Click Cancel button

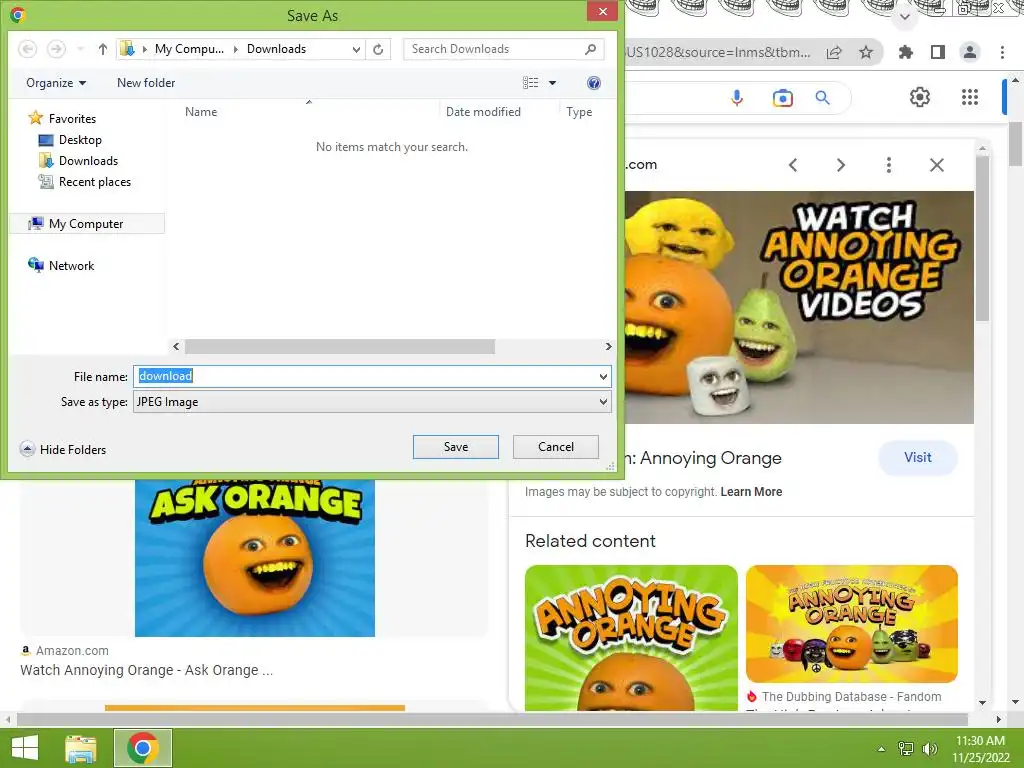pos(556,447)
